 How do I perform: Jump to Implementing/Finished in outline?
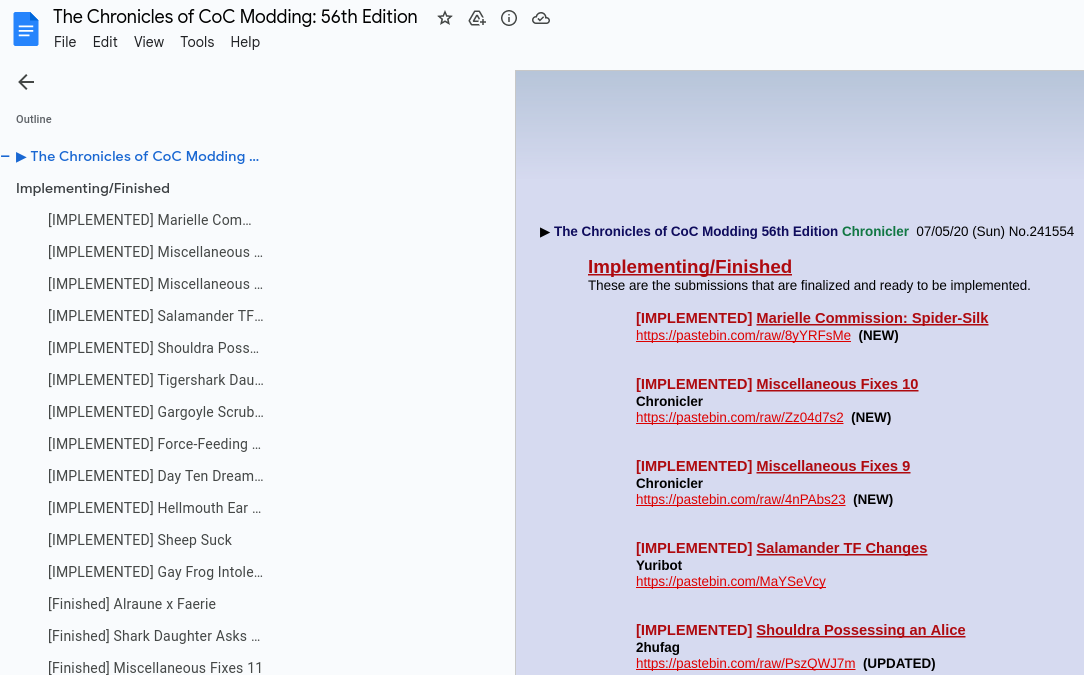pyautogui.click(x=93, y=188)
